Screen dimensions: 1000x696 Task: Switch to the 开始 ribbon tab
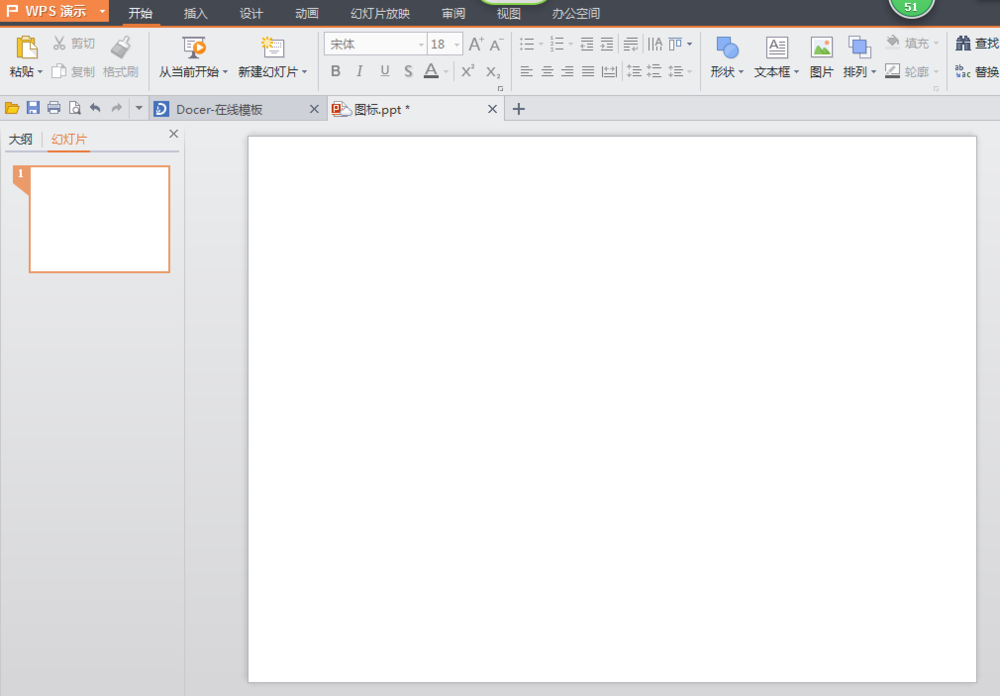[x=140, y=13]
